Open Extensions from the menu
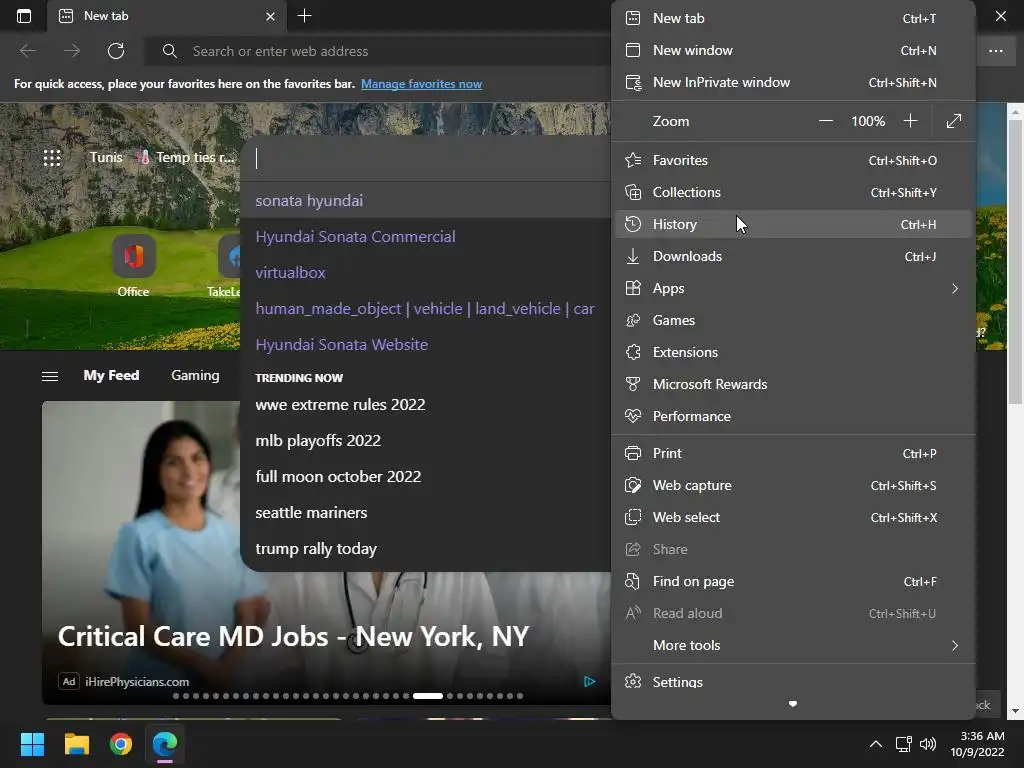The width and height of the screenshot is (1024, 768). pos(793,352)
